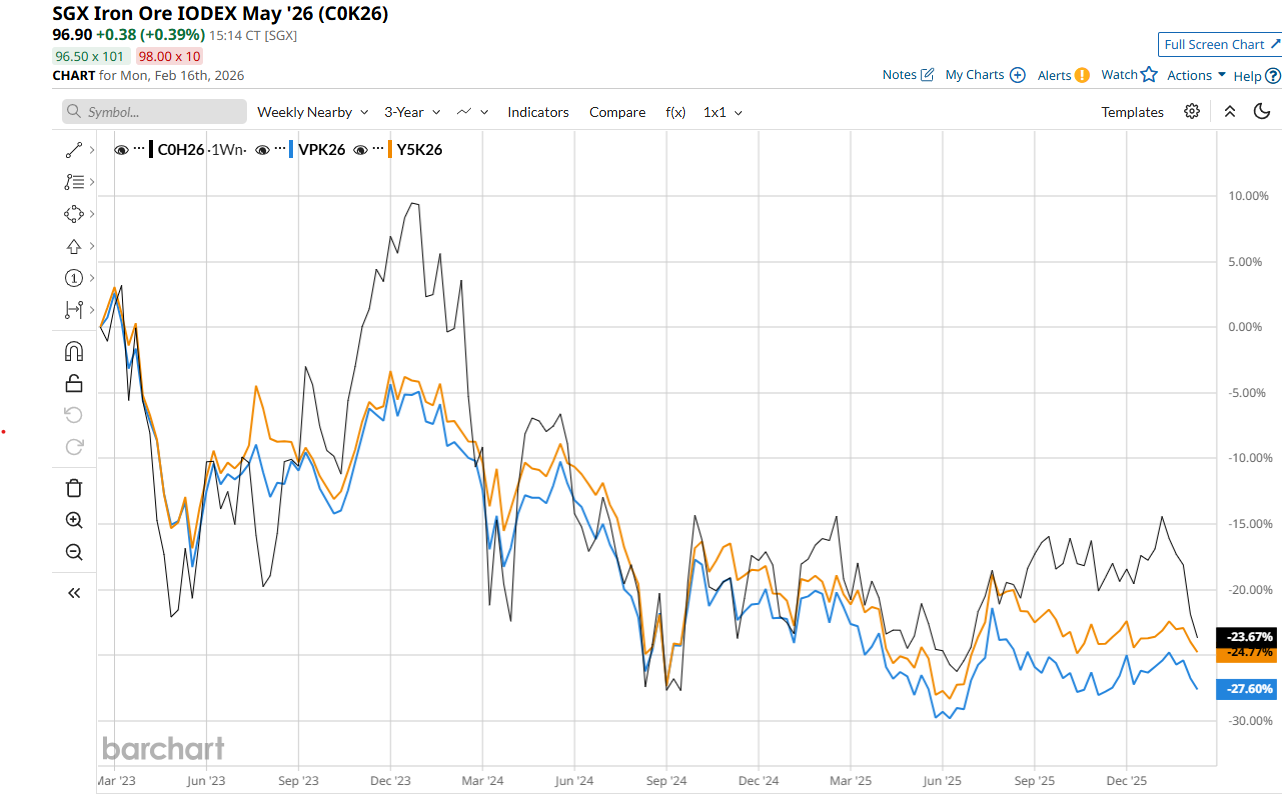Click the Full Screen Chart button

tap(1219, 45)
